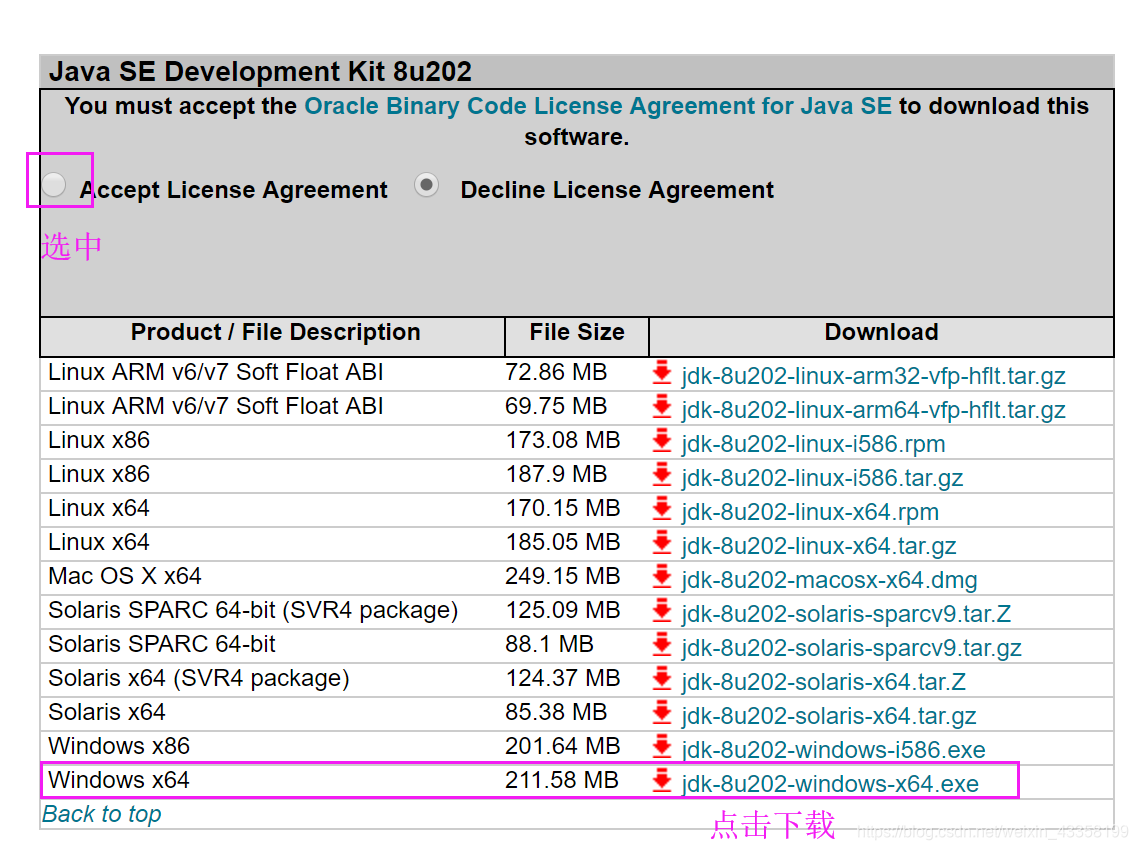Download jdk-8u202-windows-x64.exe
Viewport: 1138px width, 850px height.
(830, 784)
